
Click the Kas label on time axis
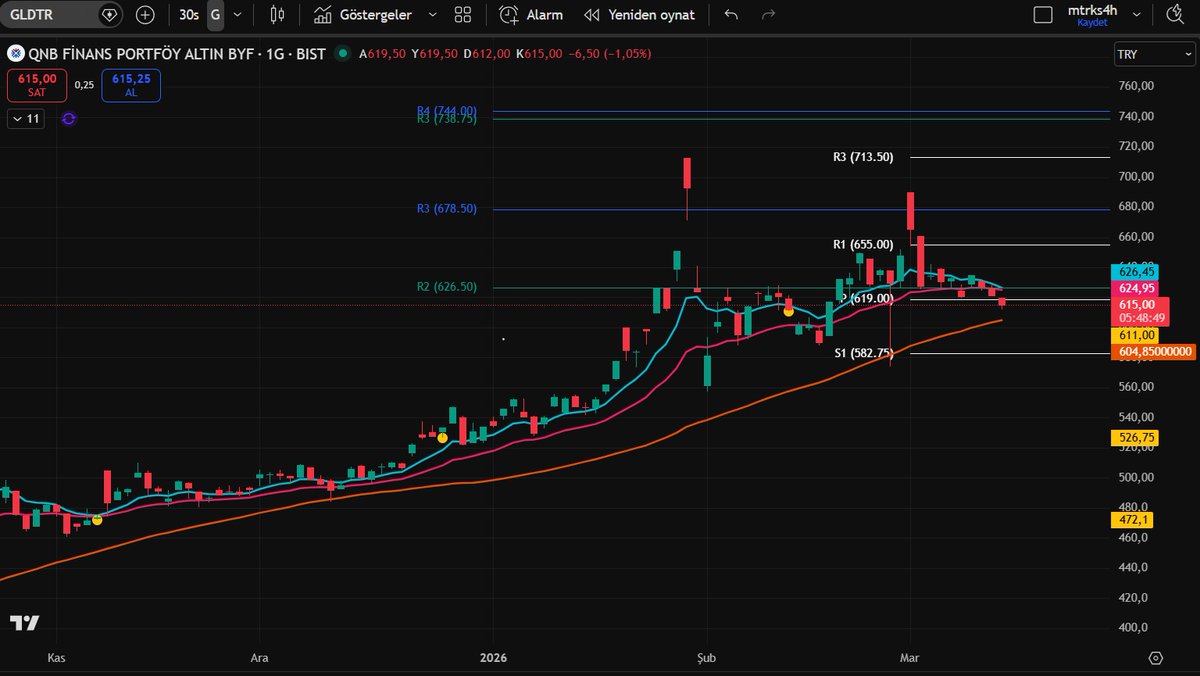[x=56, y=658]
